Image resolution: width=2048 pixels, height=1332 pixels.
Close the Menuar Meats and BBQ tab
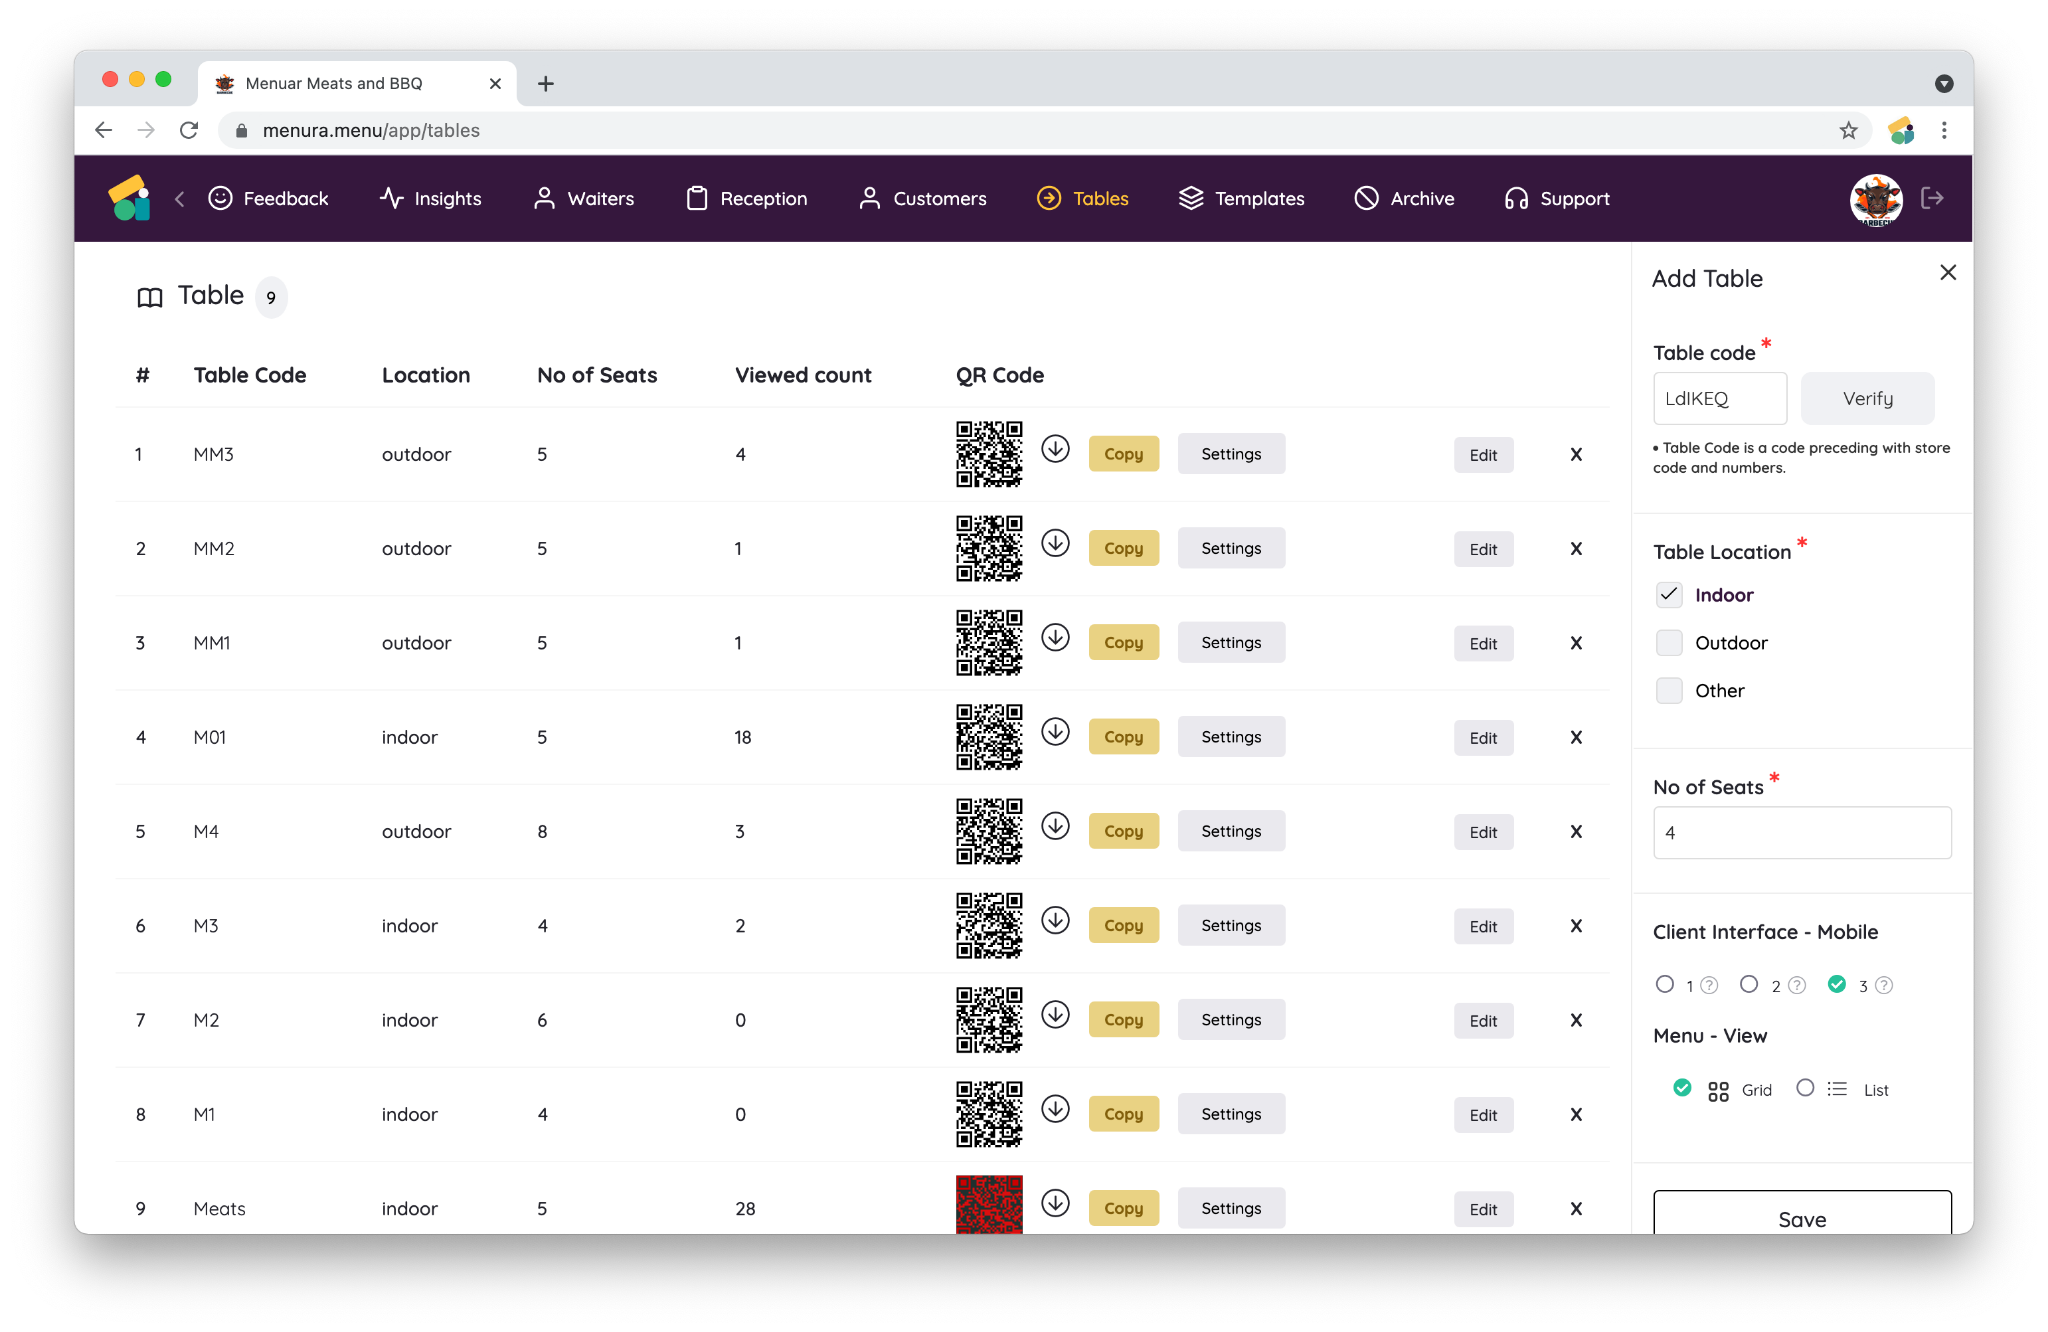coord(495,84)
